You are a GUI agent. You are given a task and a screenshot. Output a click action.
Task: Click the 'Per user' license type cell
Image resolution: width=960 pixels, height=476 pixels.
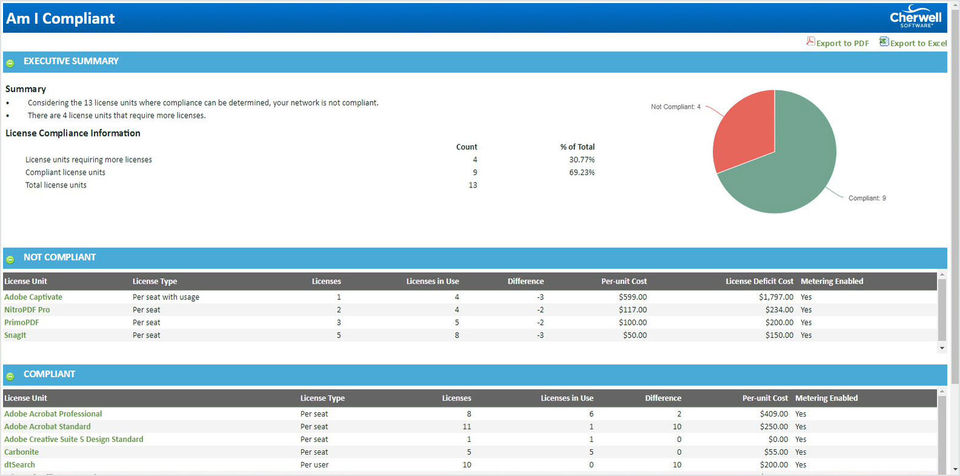314,465
